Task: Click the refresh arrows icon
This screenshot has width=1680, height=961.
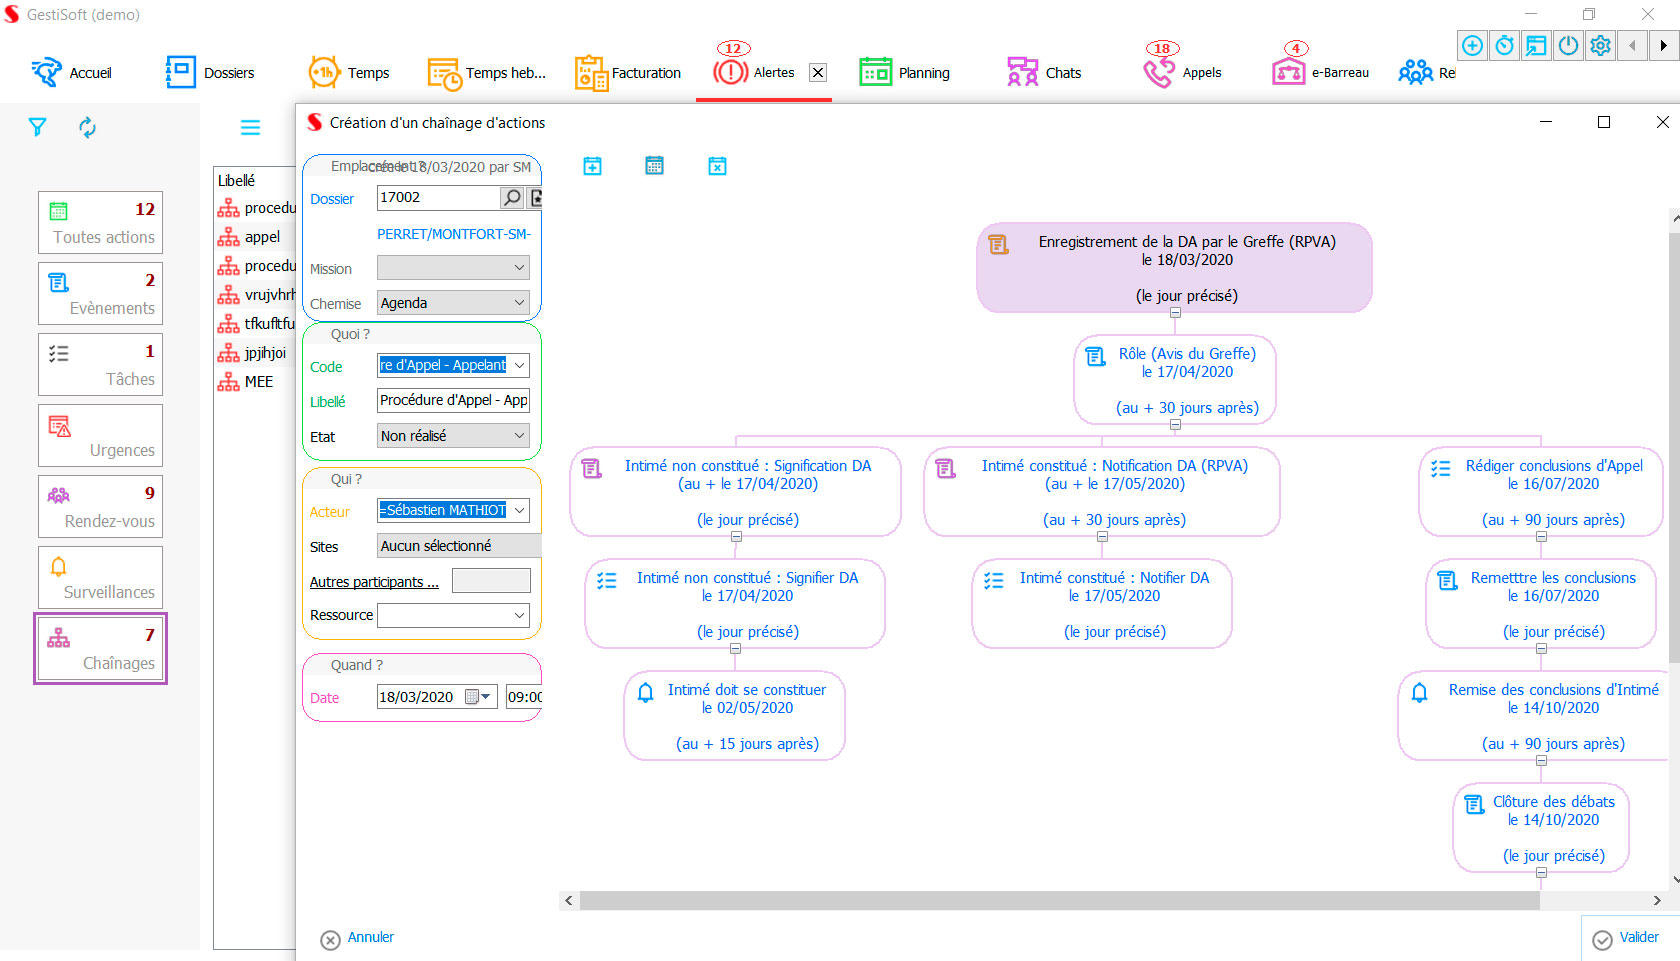Action: click(x=88, y=127)
